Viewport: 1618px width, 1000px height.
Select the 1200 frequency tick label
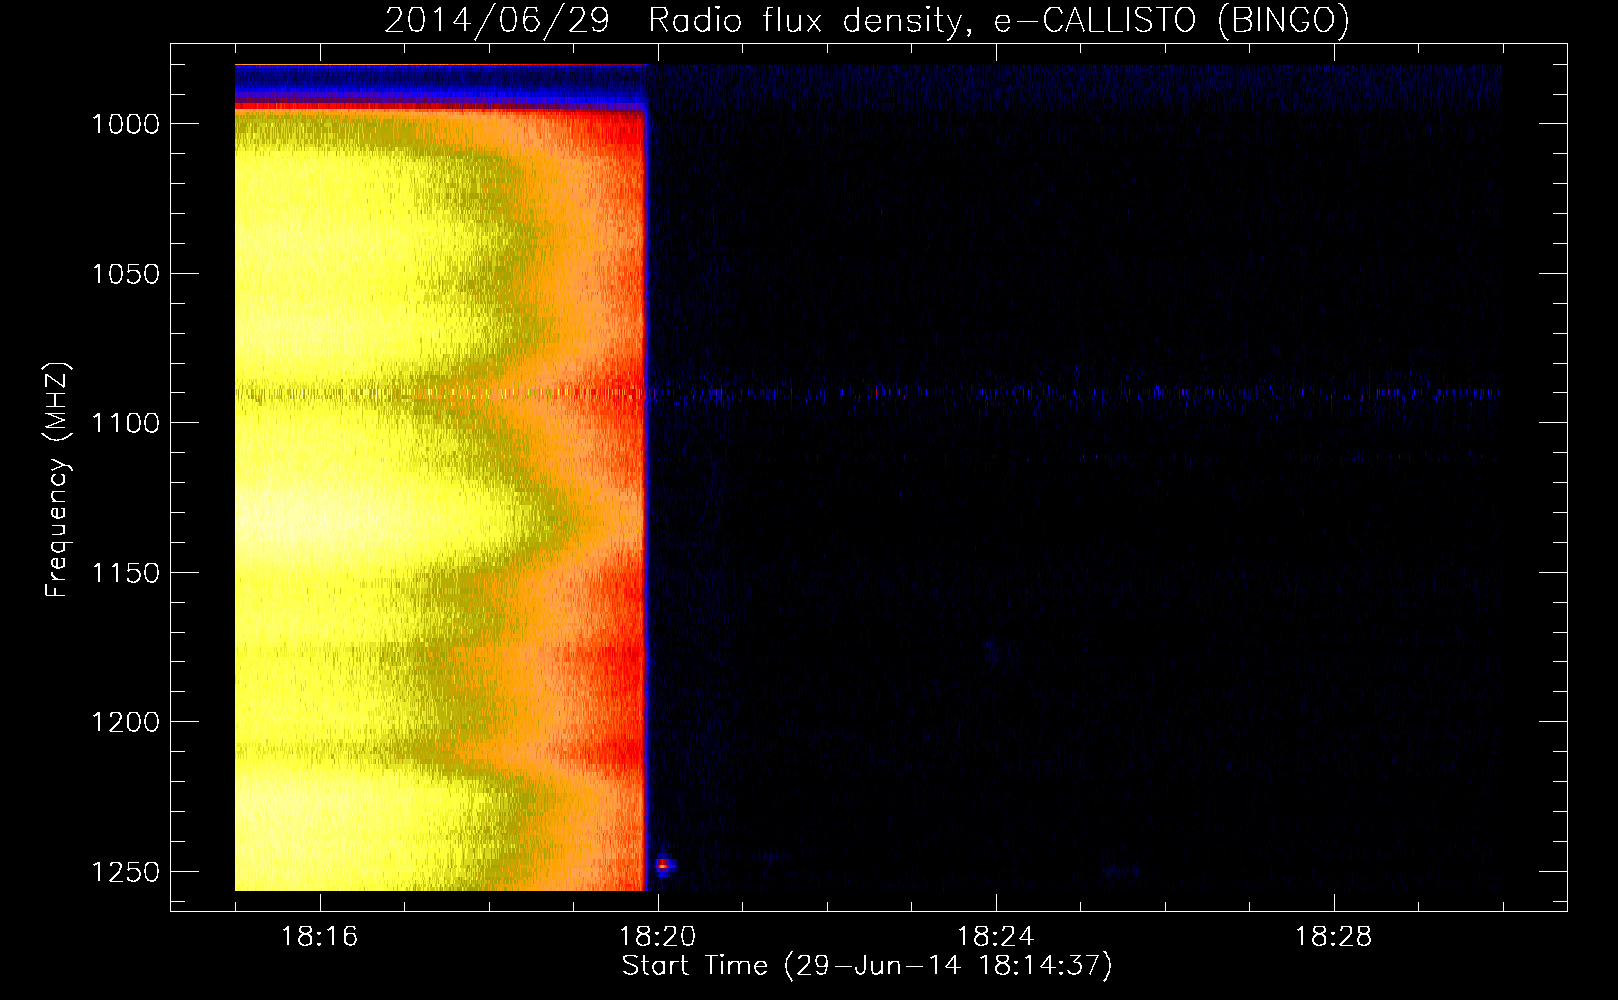[x=125, y=722]
